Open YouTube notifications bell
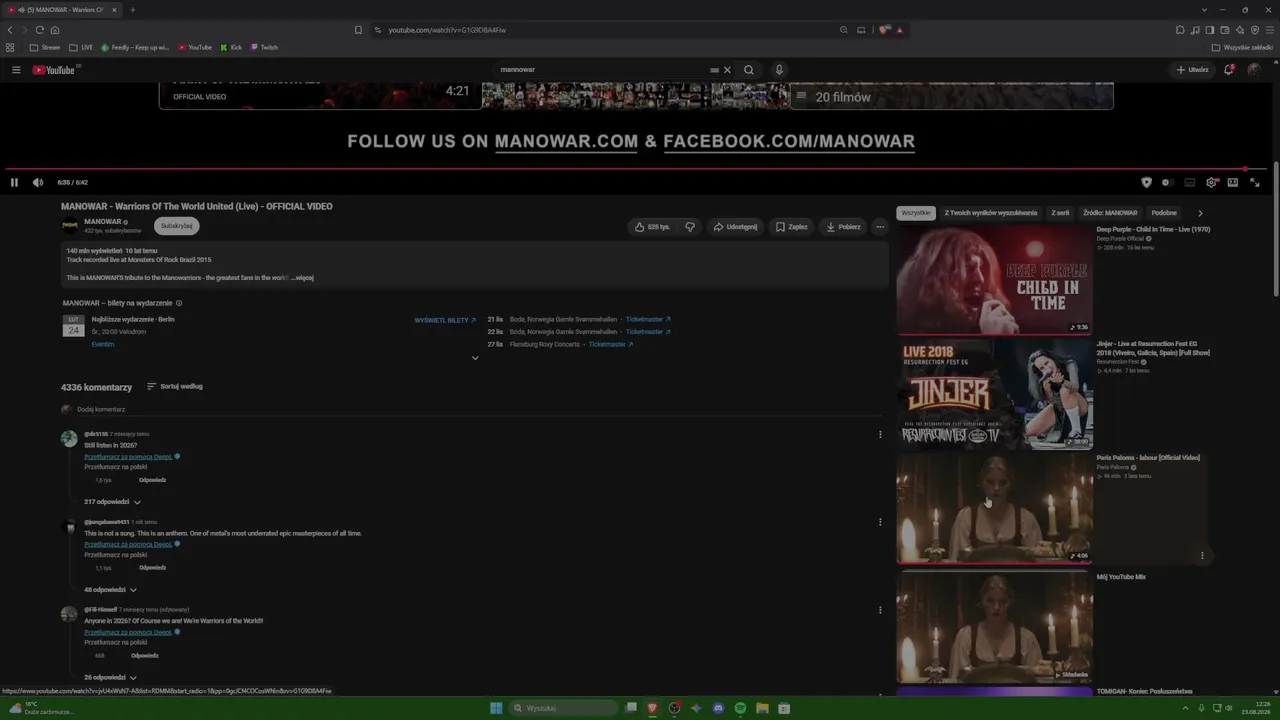1280x720 pixels. pyautogui.click(x=1229, y=70)
